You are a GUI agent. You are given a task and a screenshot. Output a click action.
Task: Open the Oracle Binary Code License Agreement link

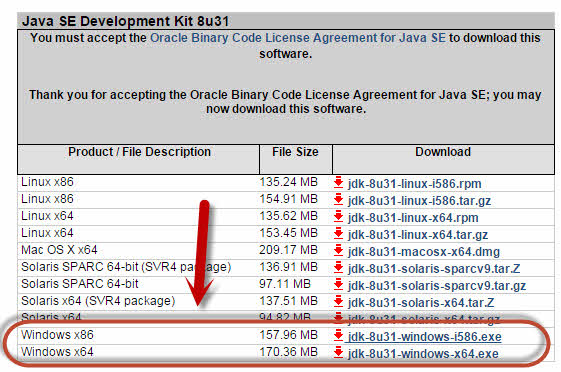pyautogui.click(x=298, y=38)
